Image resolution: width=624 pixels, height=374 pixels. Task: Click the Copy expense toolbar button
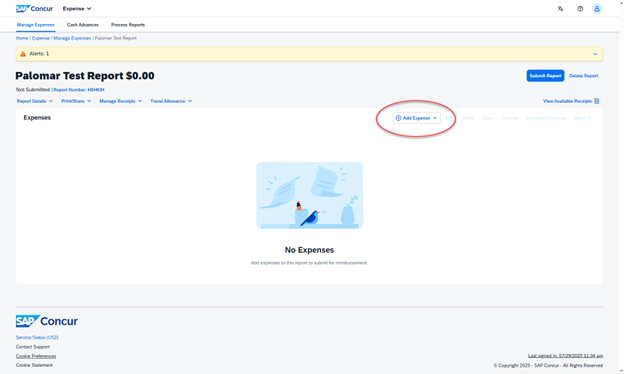[x=488, y=118]
